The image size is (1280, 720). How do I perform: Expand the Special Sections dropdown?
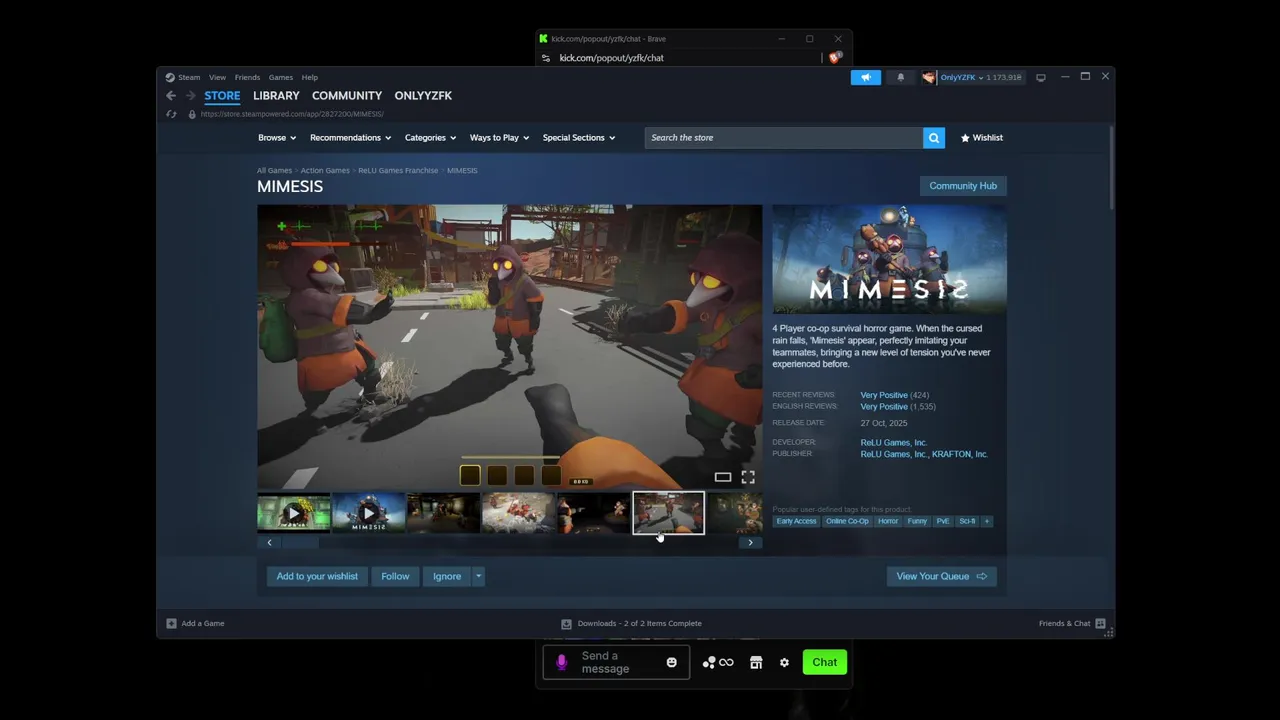(x=579, y=138)
